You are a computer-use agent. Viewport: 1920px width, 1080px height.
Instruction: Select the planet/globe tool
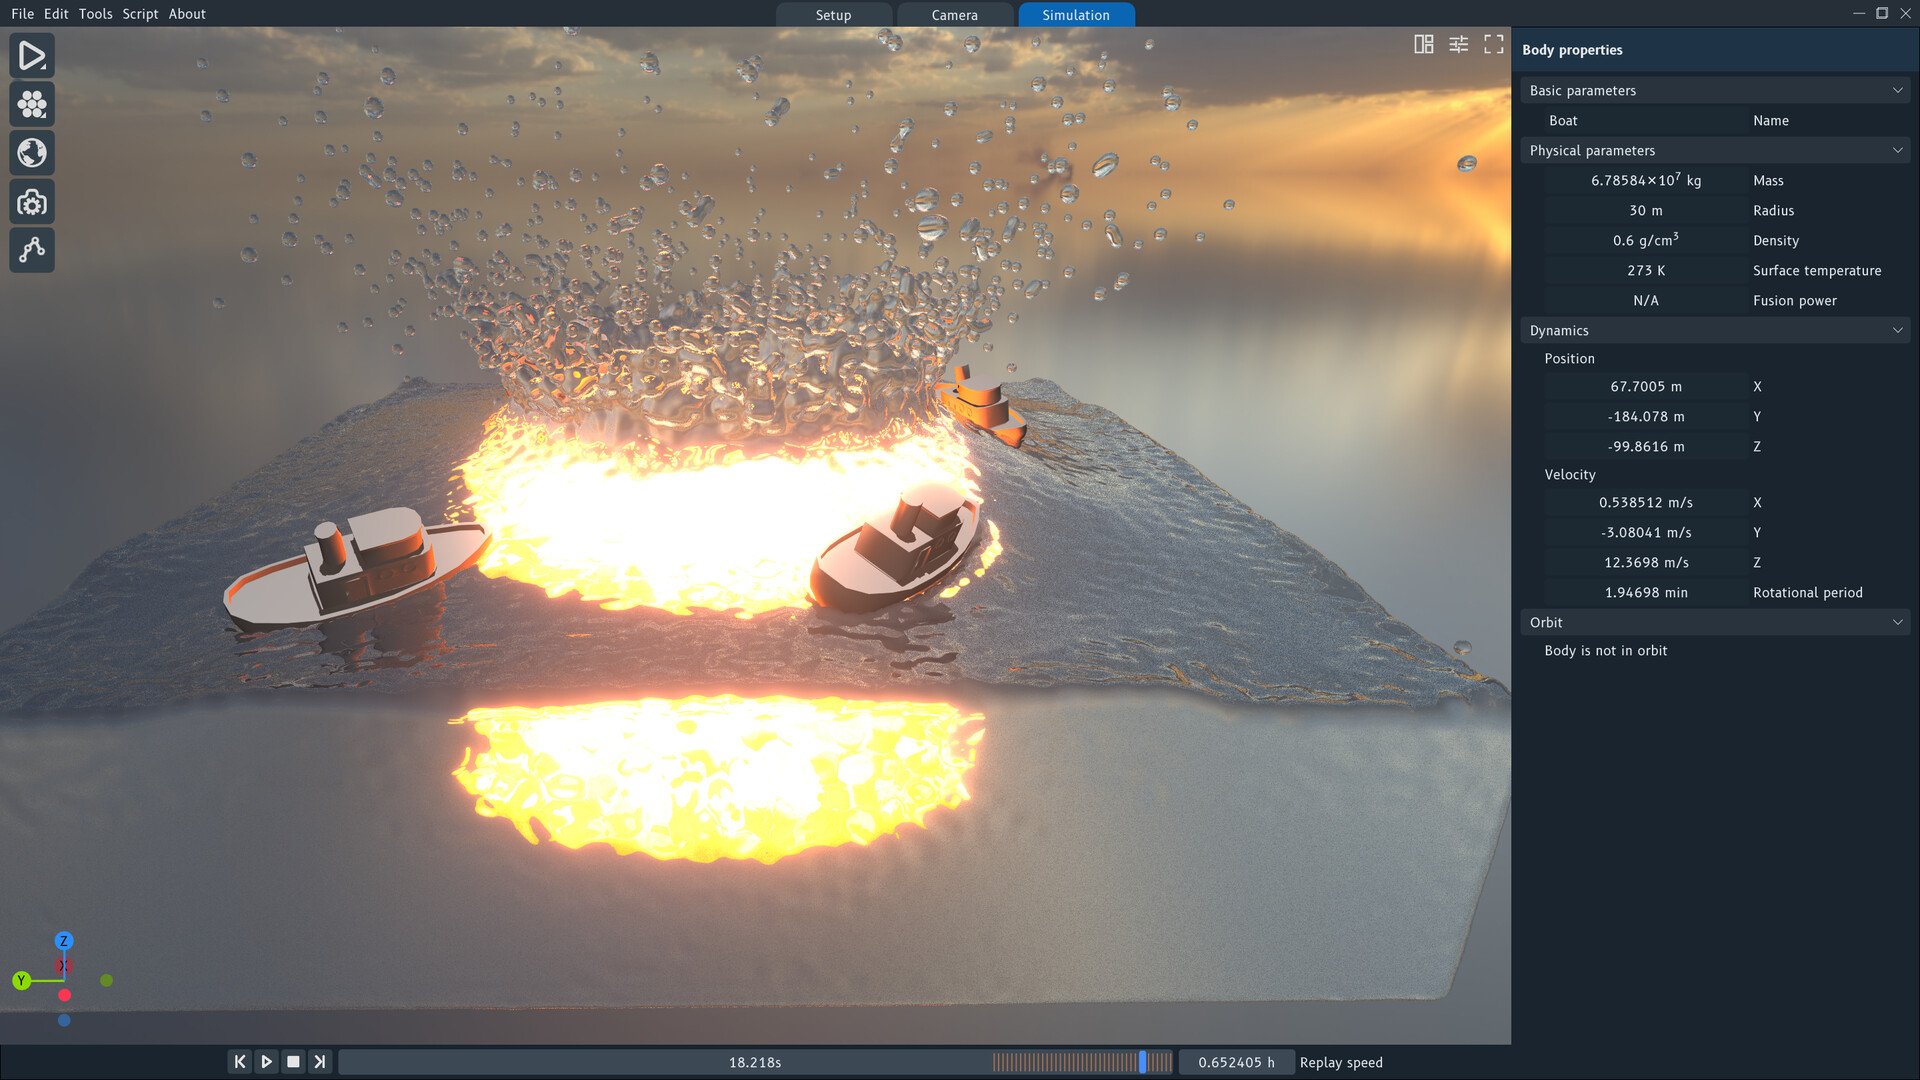pyautogui.click(x=32, y=152)
